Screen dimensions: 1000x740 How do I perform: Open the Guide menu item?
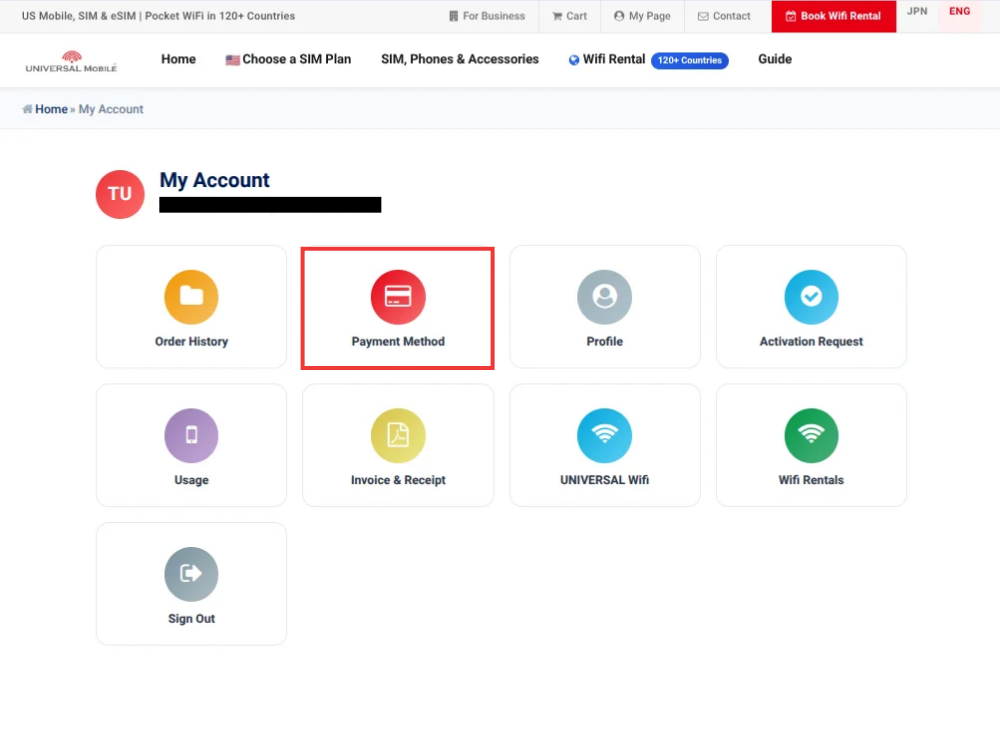pos(775,59)
